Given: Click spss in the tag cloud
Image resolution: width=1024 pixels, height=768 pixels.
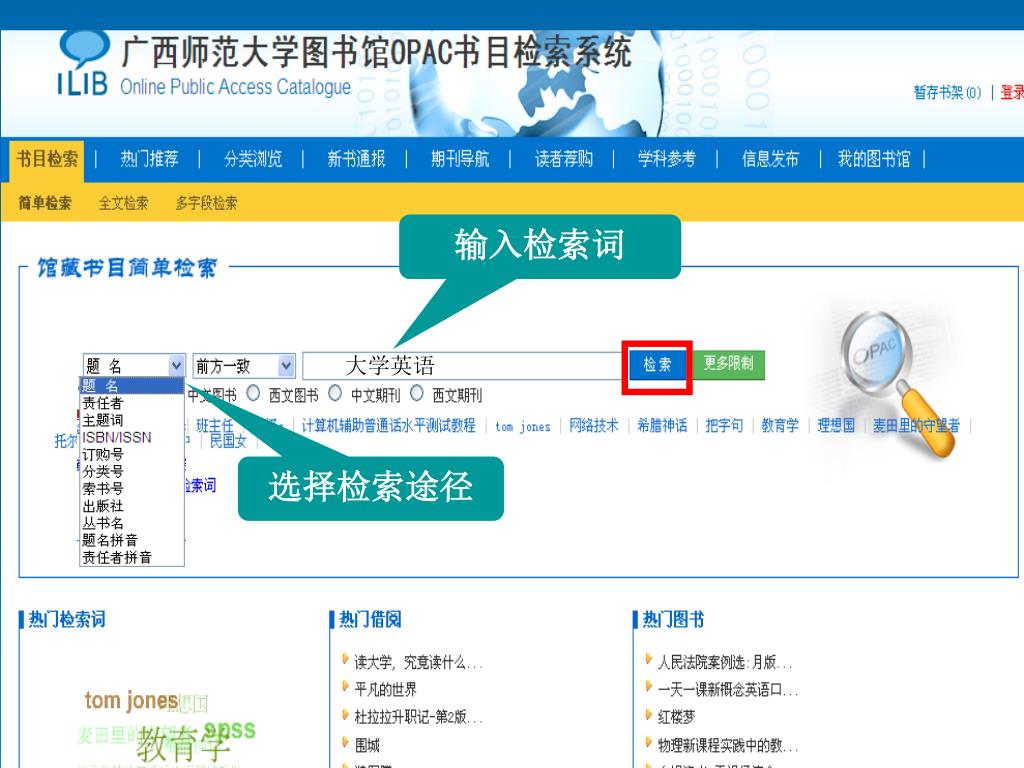Looking at the screenshot, I should (229, 729).
